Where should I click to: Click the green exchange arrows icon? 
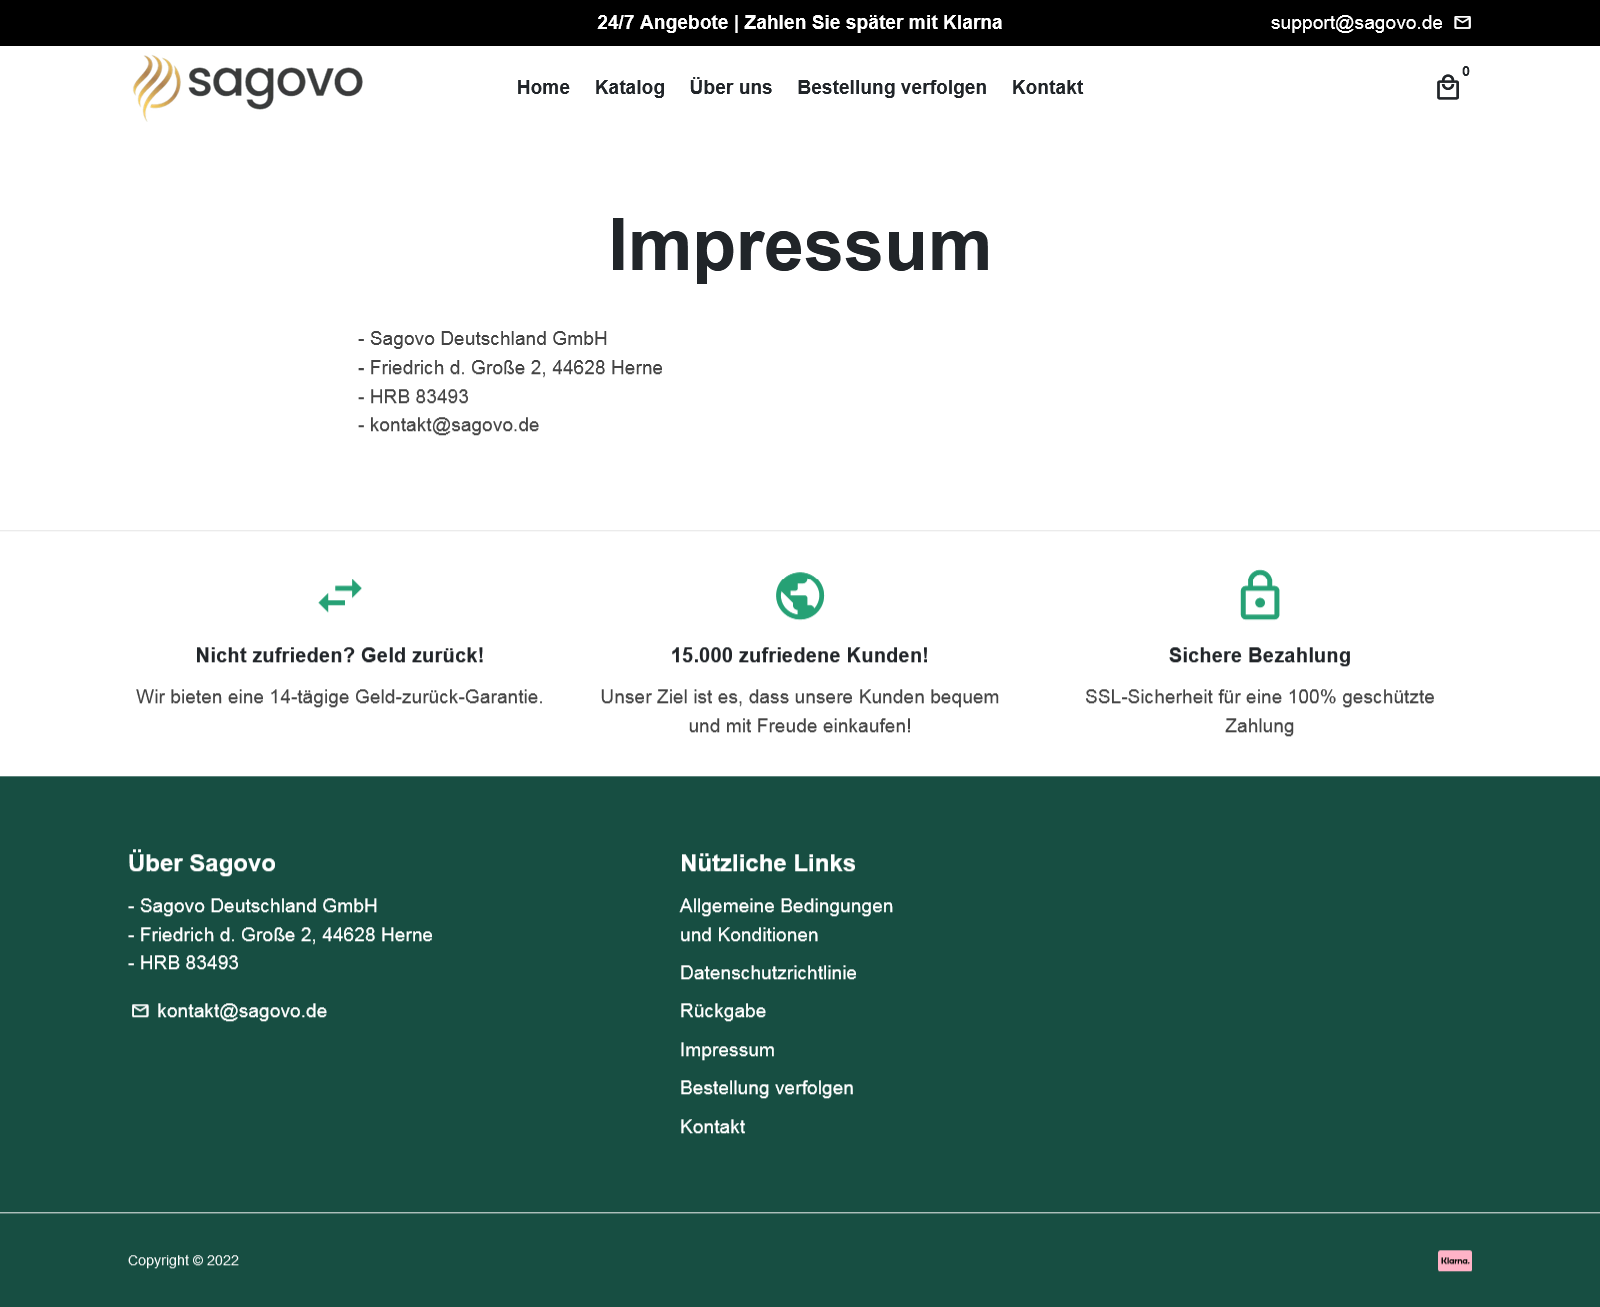(x=340, y=595)
